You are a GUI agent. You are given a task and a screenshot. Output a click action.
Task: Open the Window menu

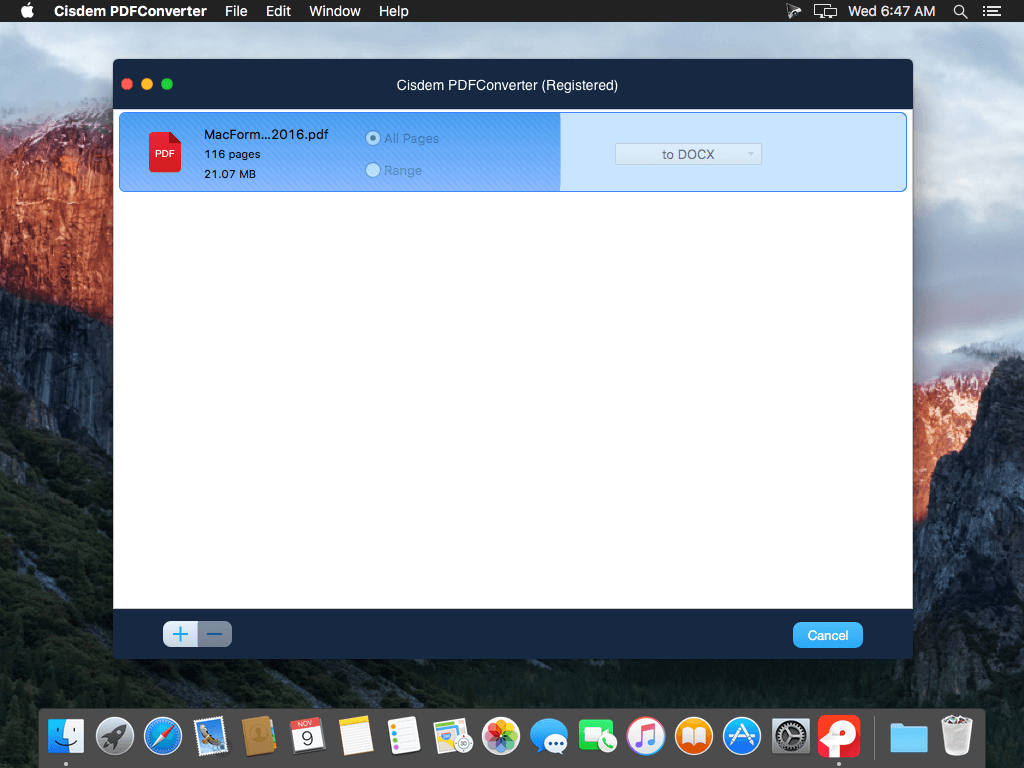(x=334, y=11)
